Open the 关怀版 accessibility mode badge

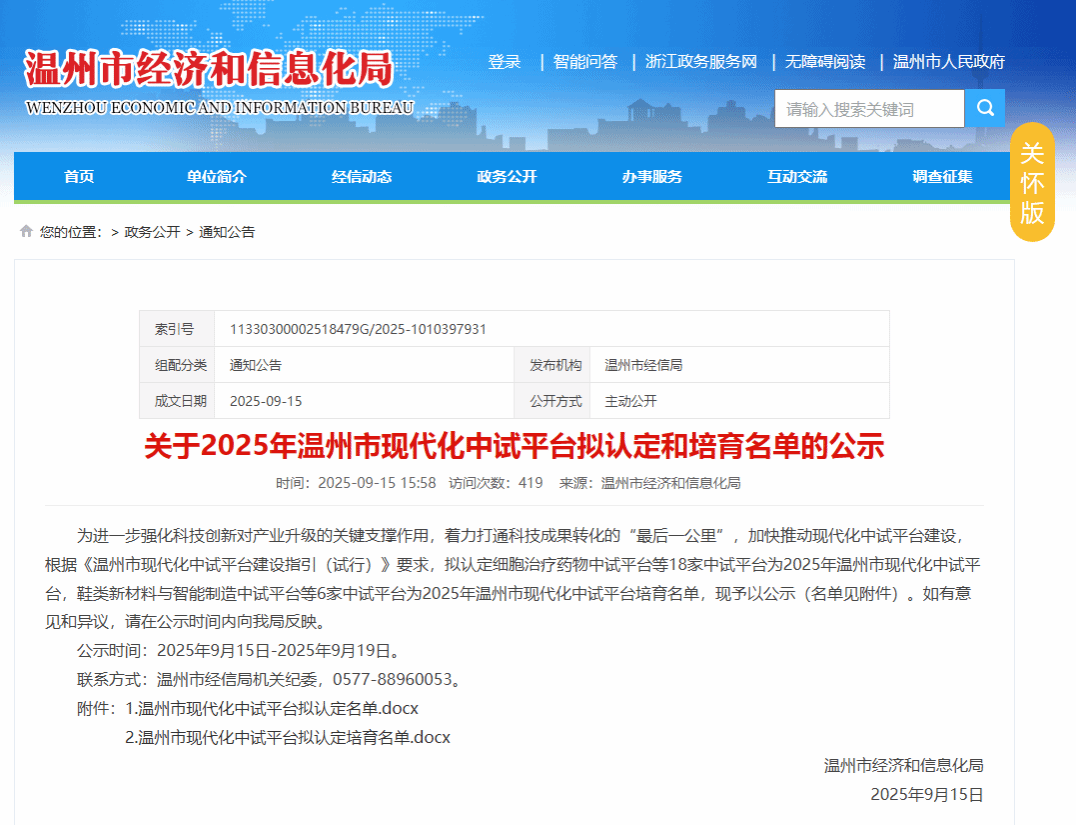click(1032, 183)
